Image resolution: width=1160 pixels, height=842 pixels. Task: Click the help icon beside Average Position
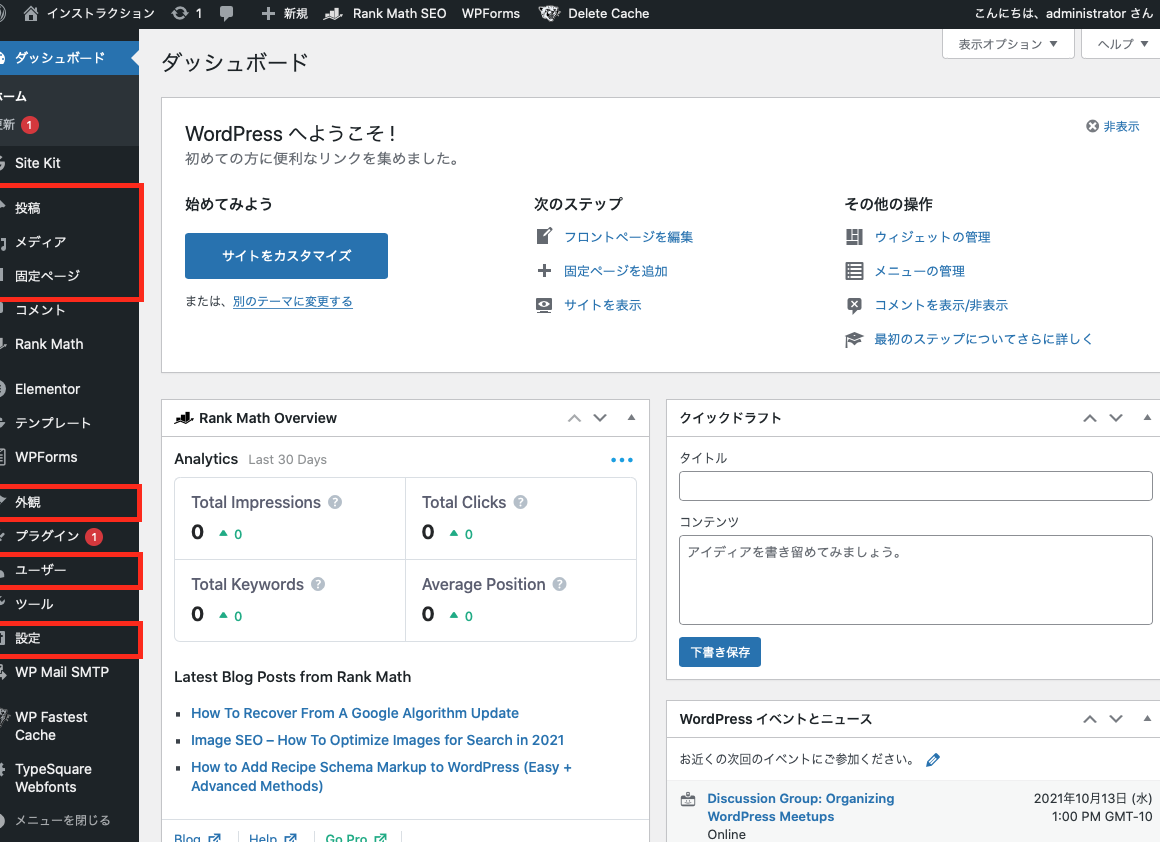(559, 585)
